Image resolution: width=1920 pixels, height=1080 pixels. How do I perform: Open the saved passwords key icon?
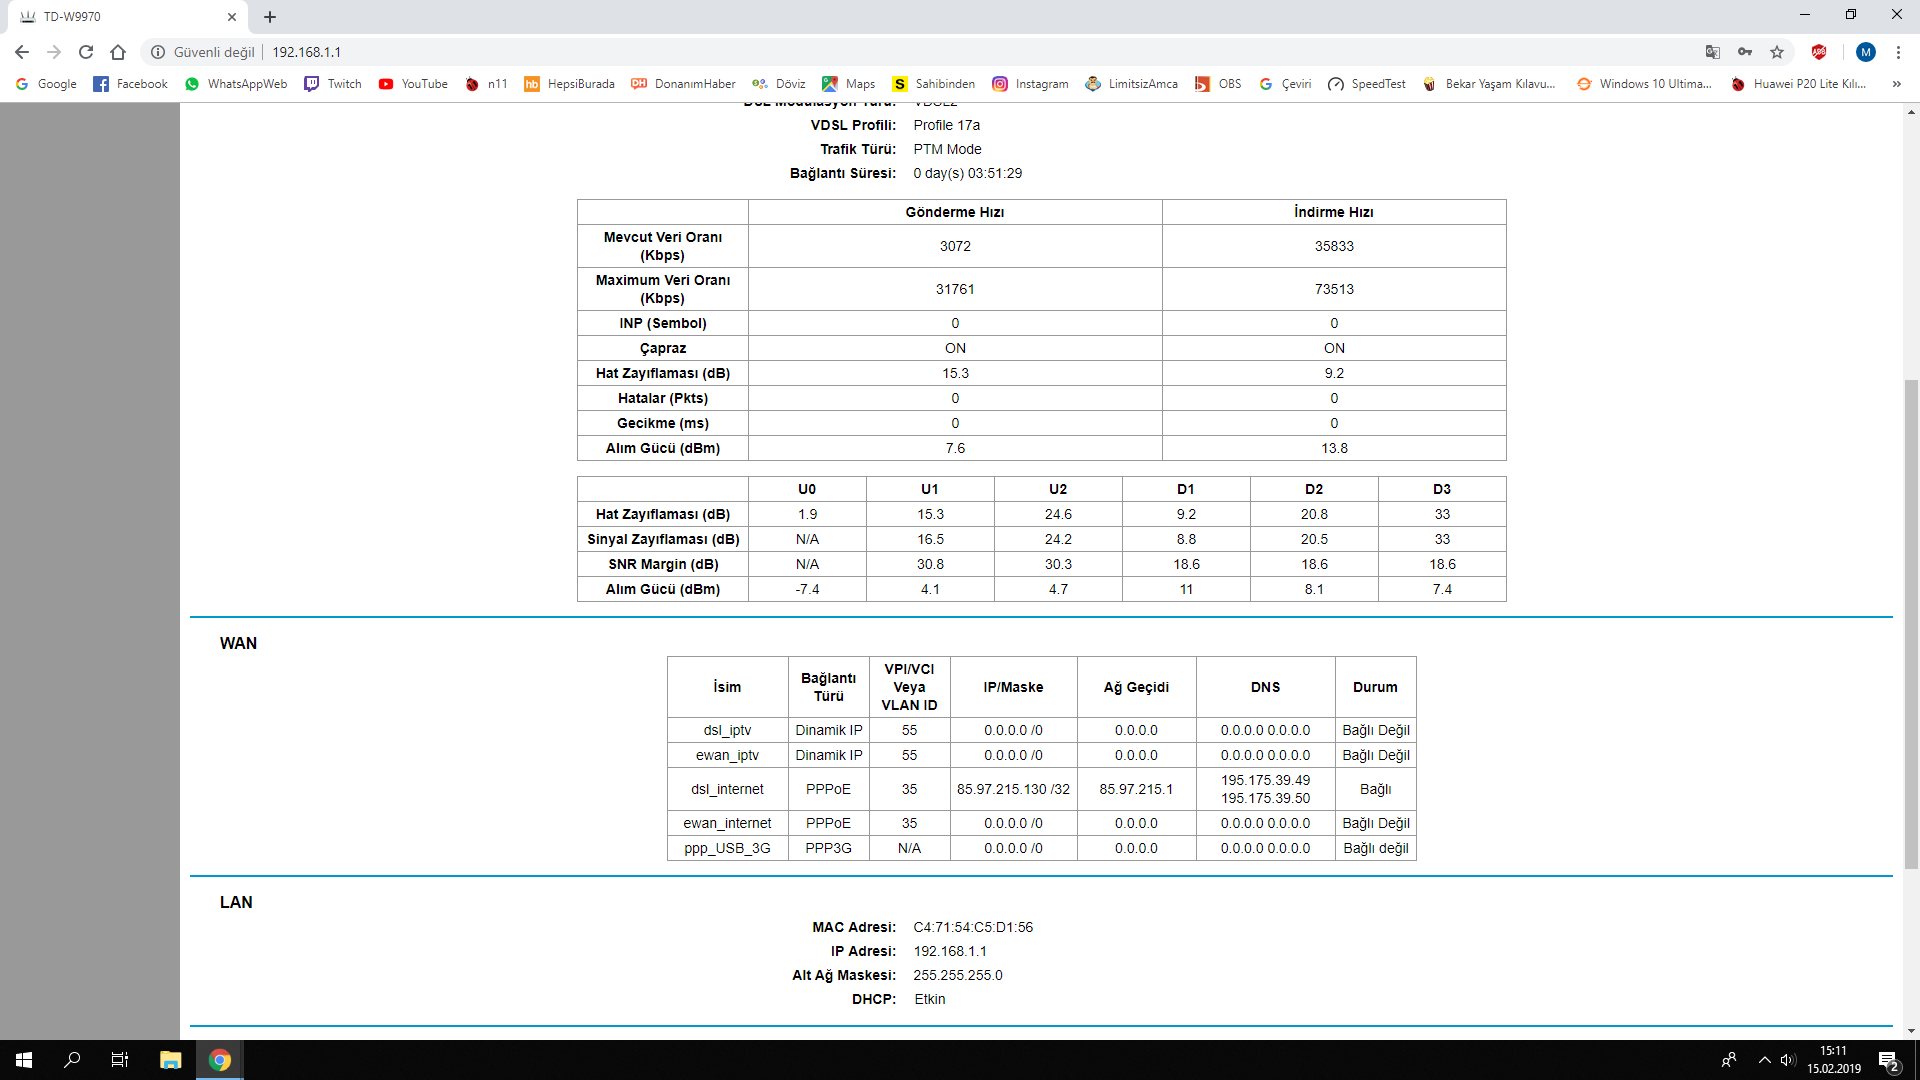click(1745, 52)
